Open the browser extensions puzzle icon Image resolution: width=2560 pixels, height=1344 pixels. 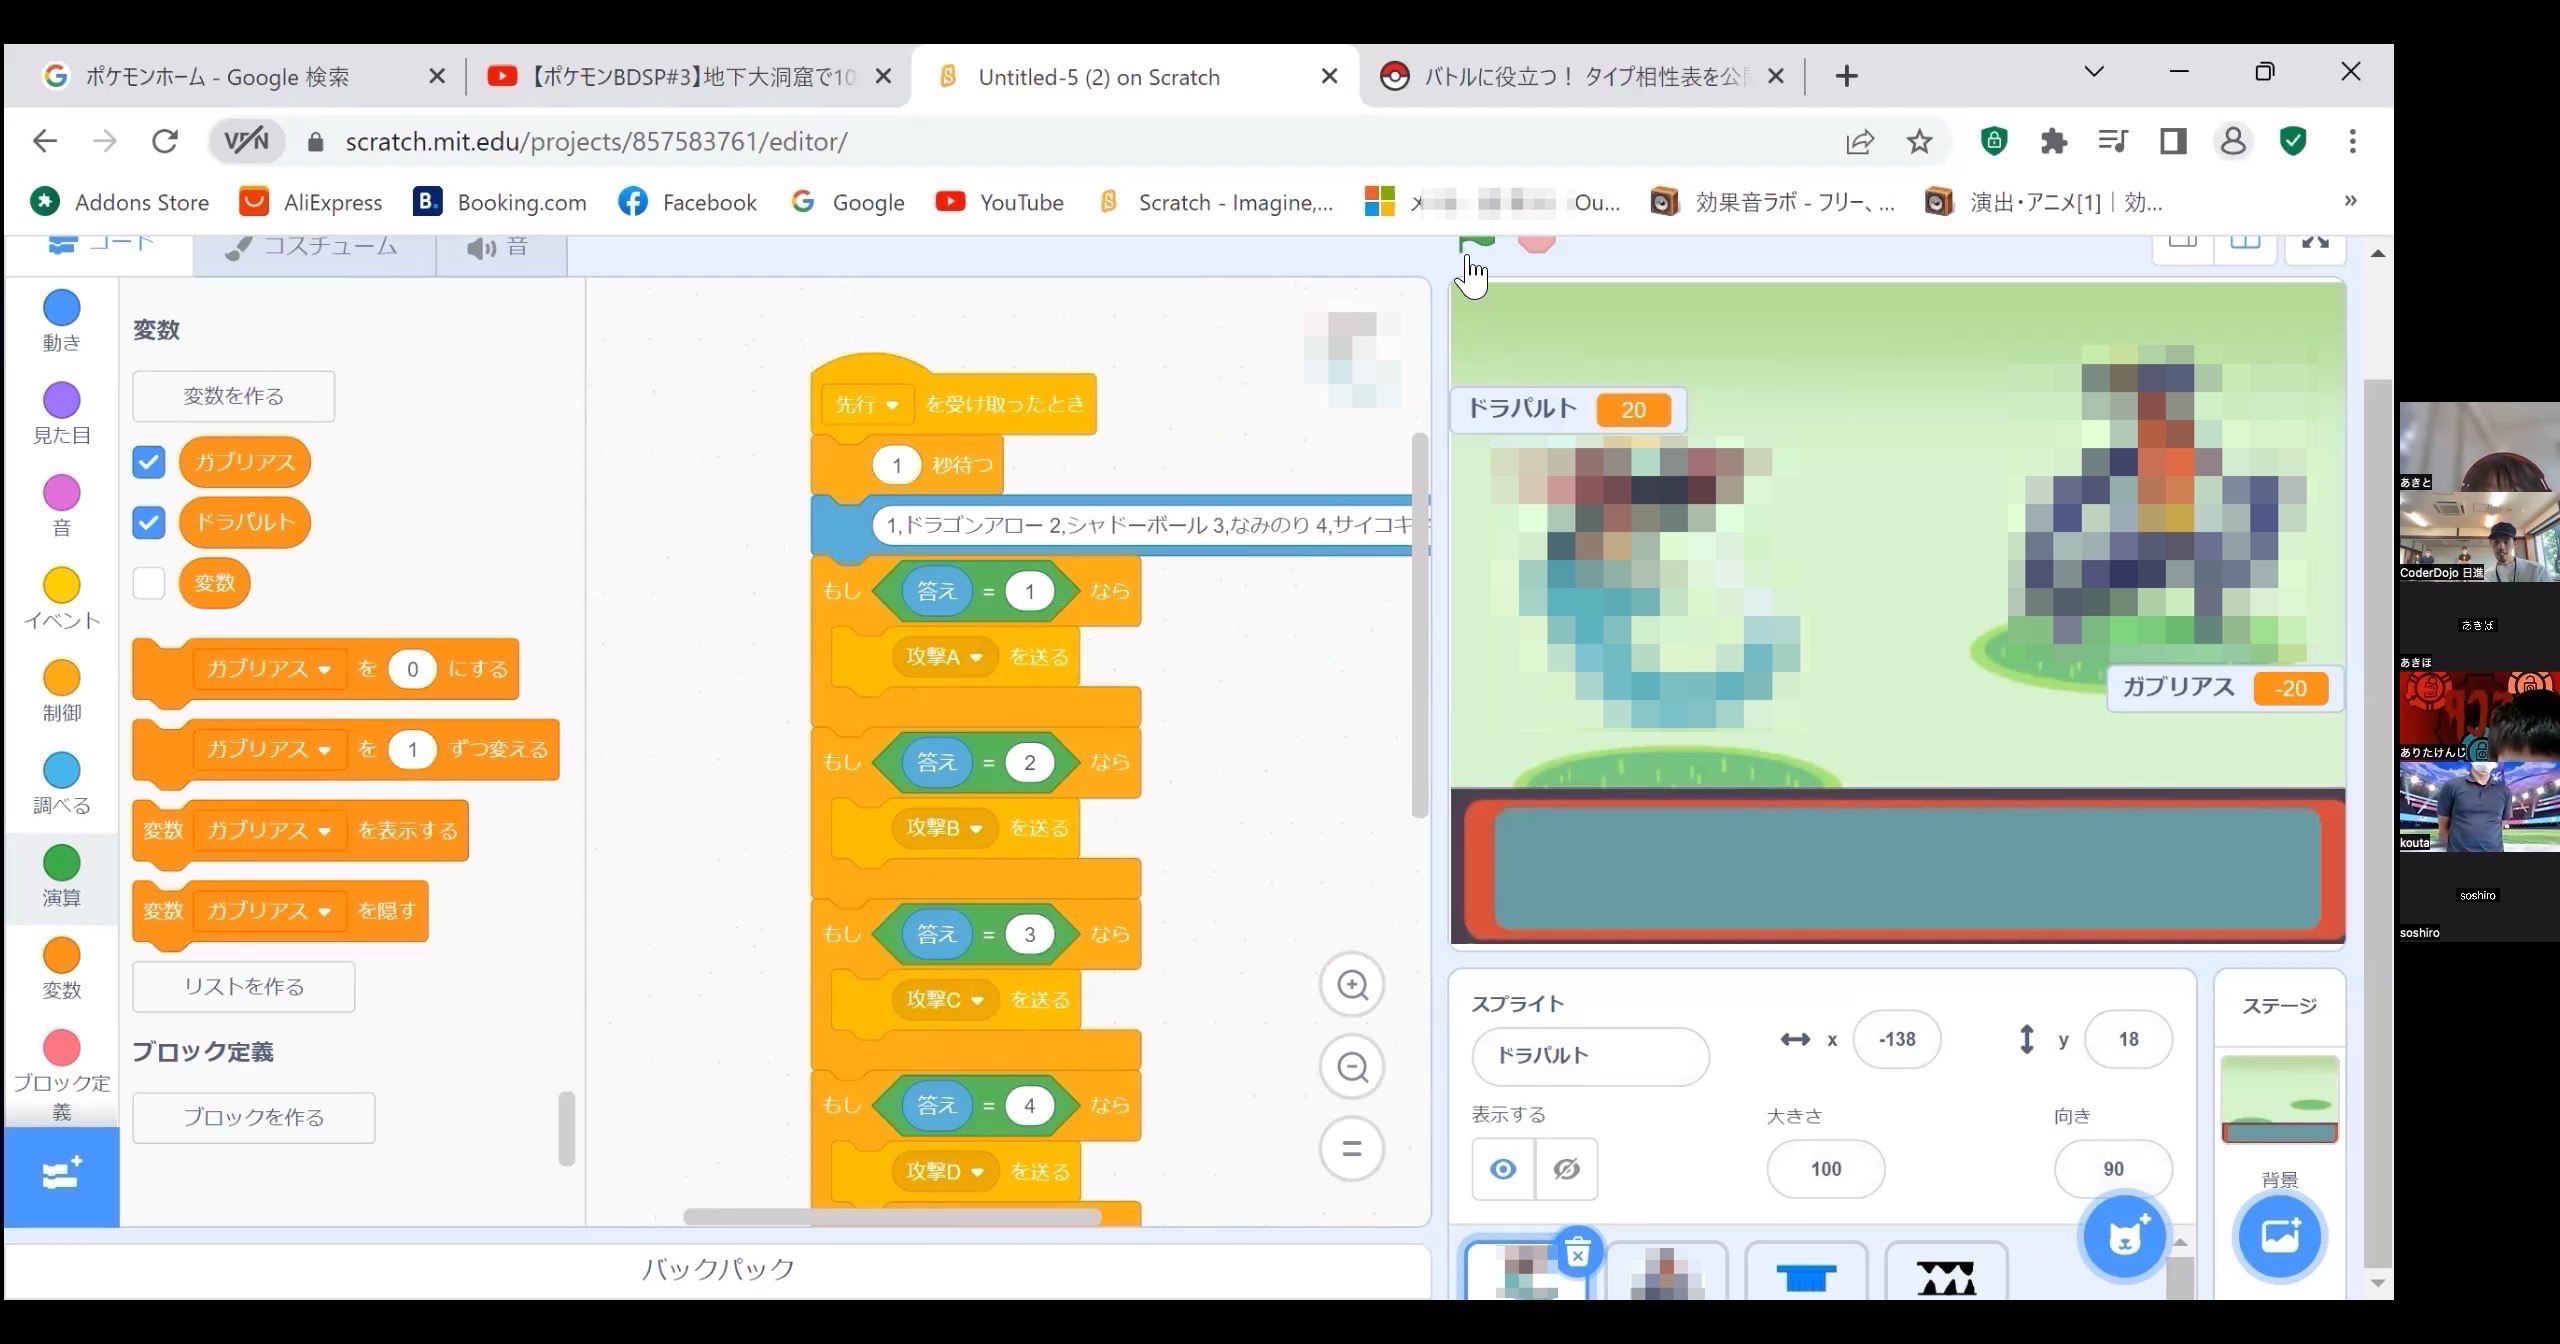(x=2053, y=141)
